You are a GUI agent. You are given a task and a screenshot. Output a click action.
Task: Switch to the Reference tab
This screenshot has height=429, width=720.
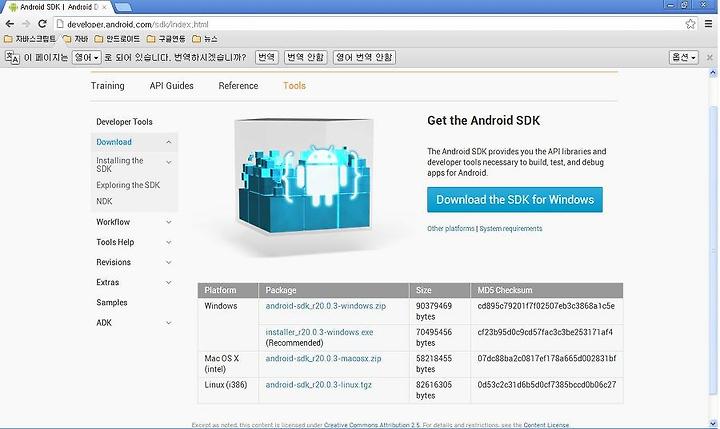[x=238, y=86]
